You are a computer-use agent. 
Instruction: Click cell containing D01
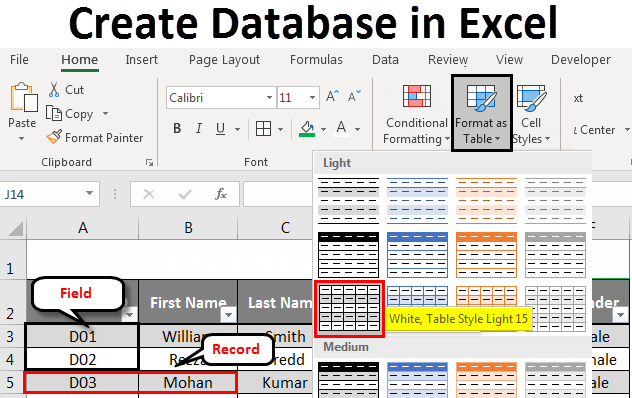point(82,336)
